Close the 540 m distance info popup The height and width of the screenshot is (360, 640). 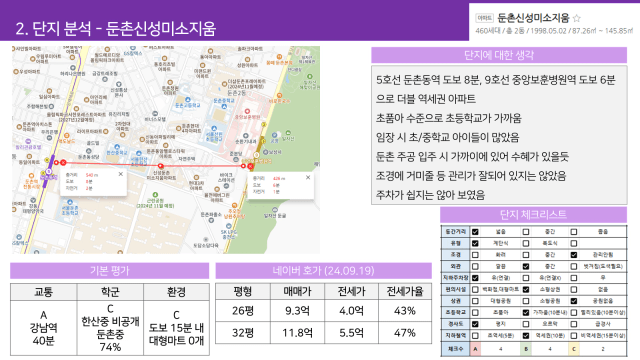pos(120,174)
